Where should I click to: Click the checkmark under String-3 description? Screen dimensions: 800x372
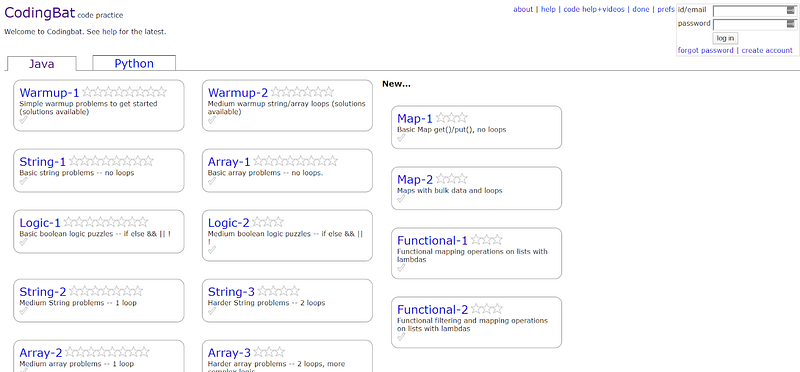coord(212,311)
